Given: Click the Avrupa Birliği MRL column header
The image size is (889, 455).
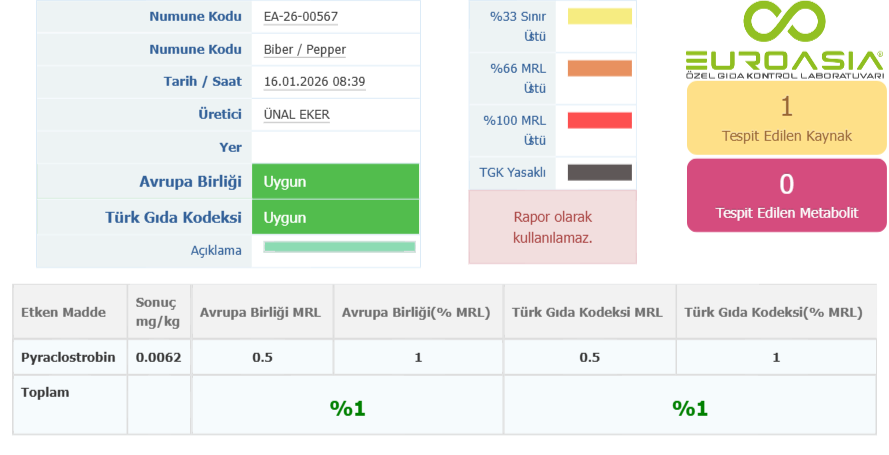Looking at the screenshot, I should 260,312.
